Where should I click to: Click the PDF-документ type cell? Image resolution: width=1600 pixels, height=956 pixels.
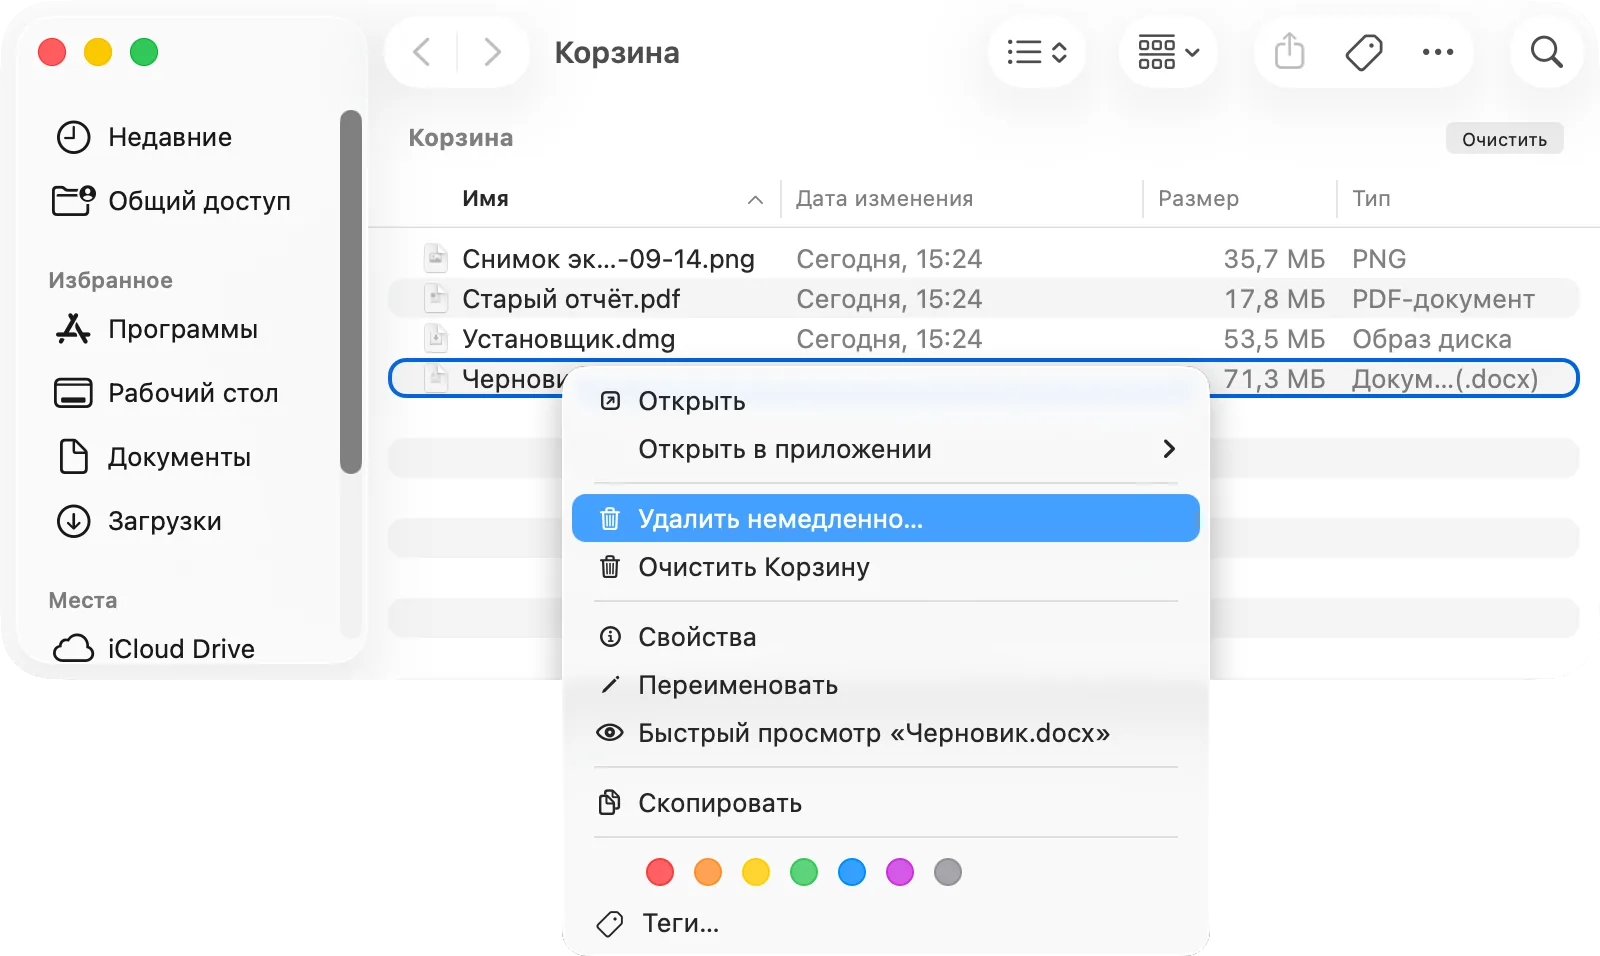(1443, 299)
